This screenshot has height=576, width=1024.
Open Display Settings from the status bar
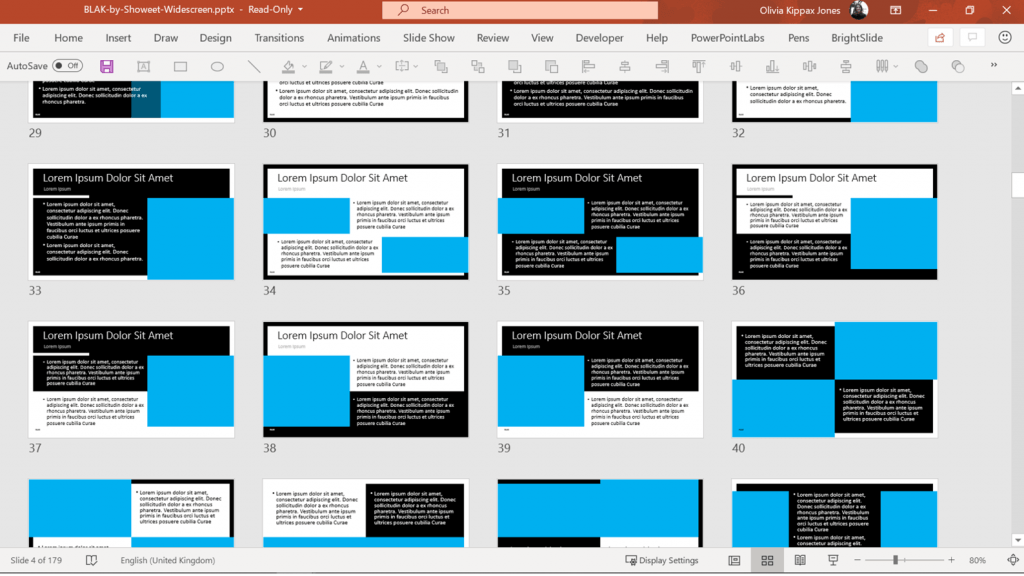(x=661, y=560)
